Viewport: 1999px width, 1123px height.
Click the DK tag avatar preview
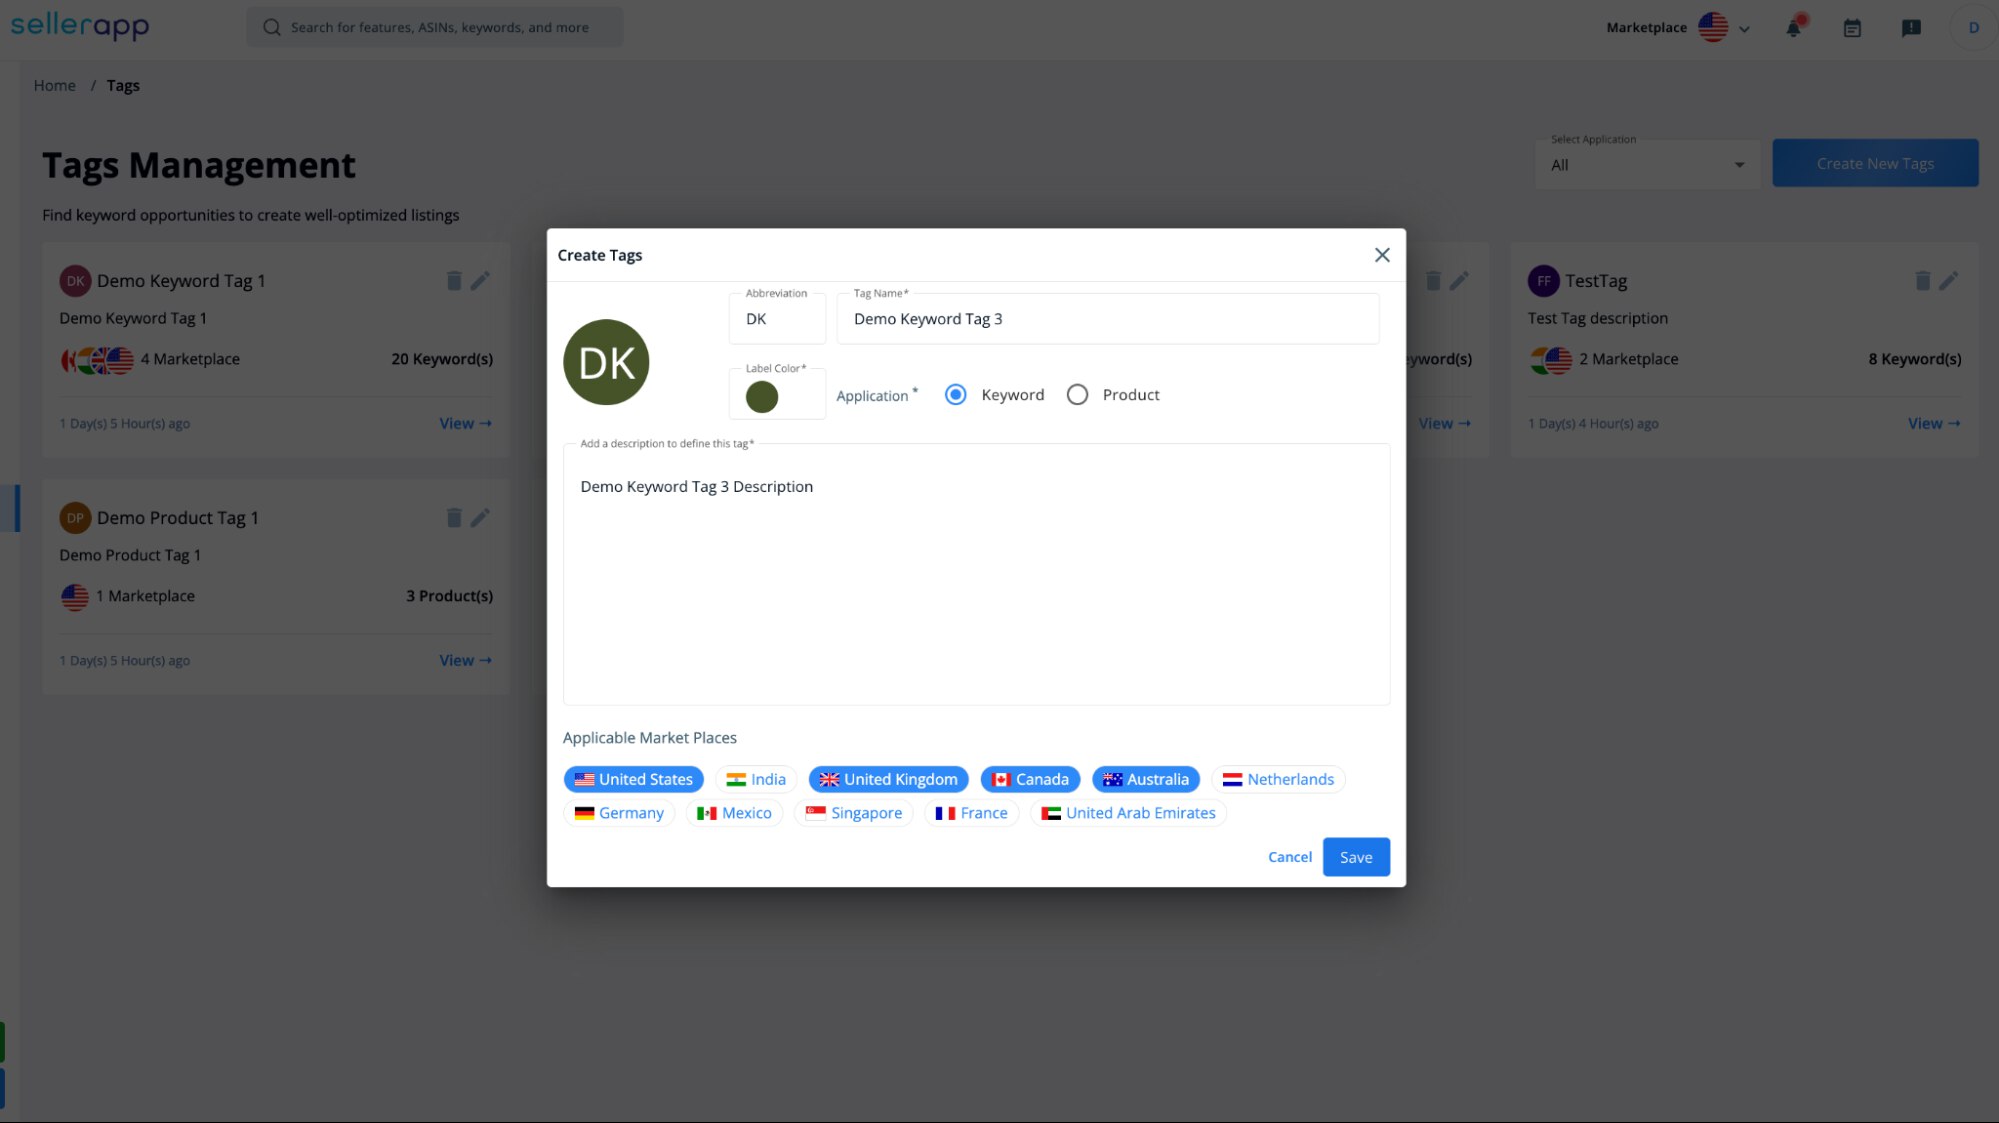(606, 362)
